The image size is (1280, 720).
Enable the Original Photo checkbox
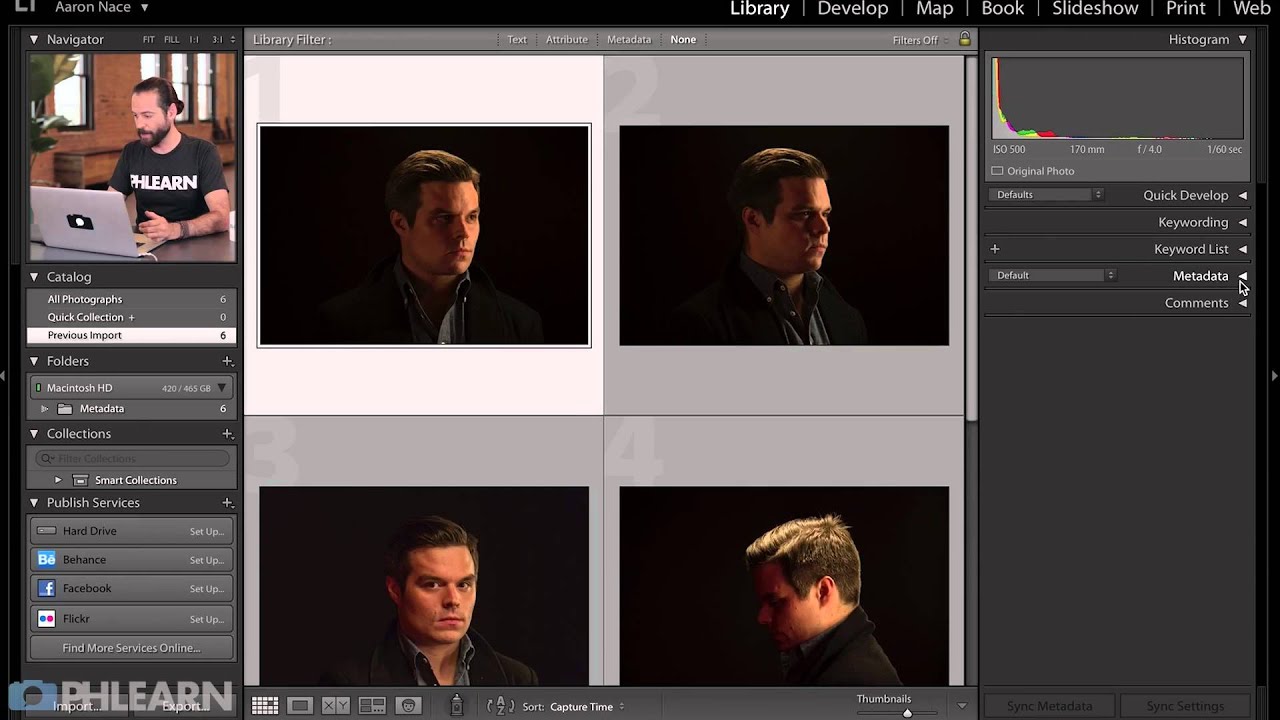(x=997, y=171)
